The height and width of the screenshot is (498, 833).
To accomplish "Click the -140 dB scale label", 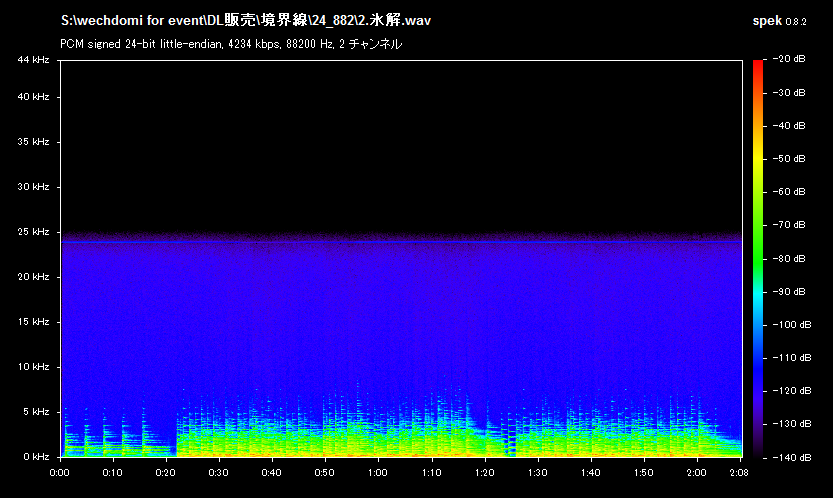I will 792,458.
